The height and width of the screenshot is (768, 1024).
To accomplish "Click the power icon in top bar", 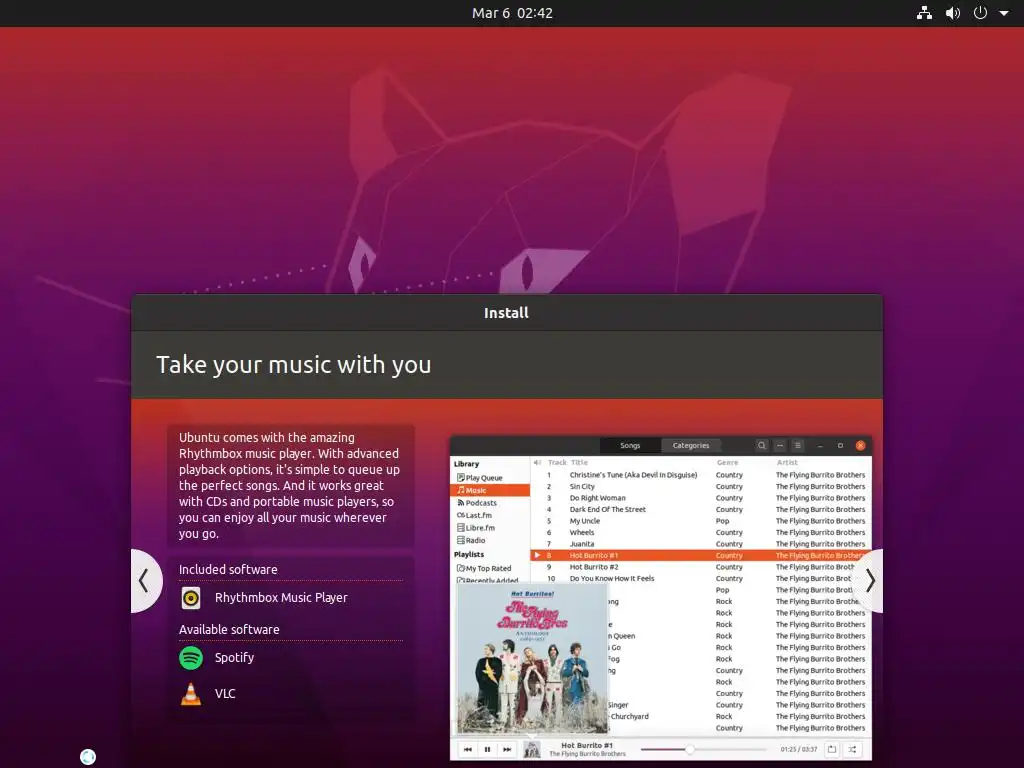I will [x=980, y=13].
